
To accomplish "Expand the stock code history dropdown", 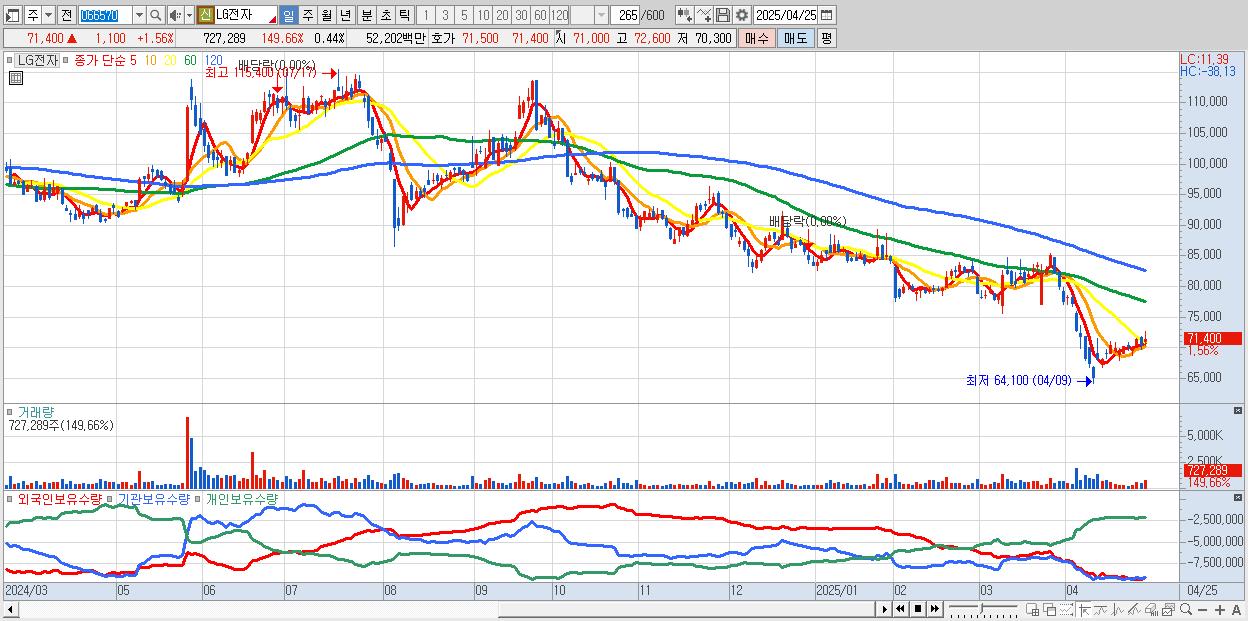I will click(x=138, y=15).
